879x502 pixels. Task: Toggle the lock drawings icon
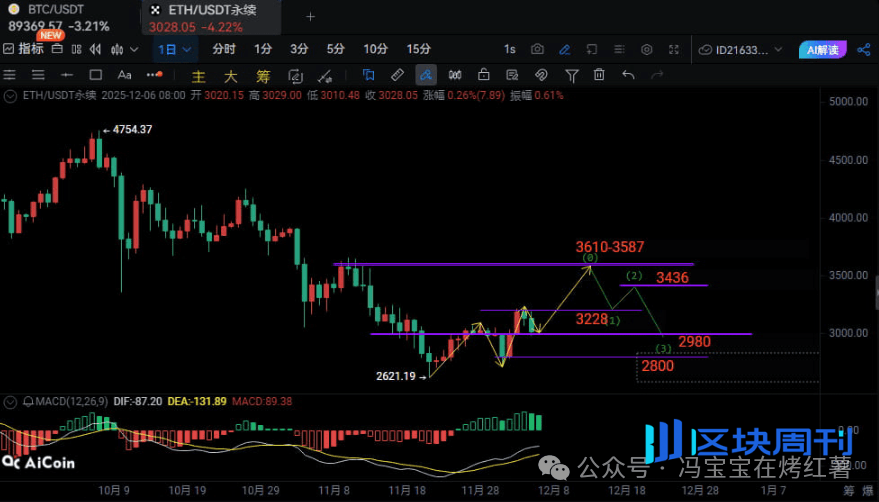[484, 74]
